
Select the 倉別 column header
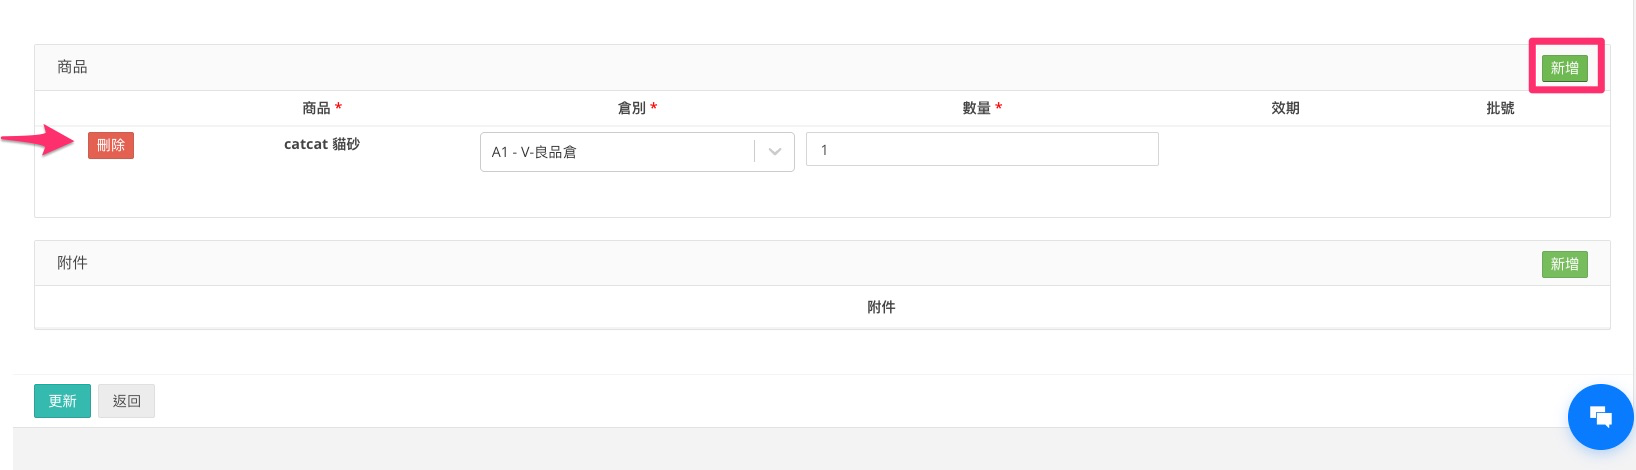tap(631, 108)
